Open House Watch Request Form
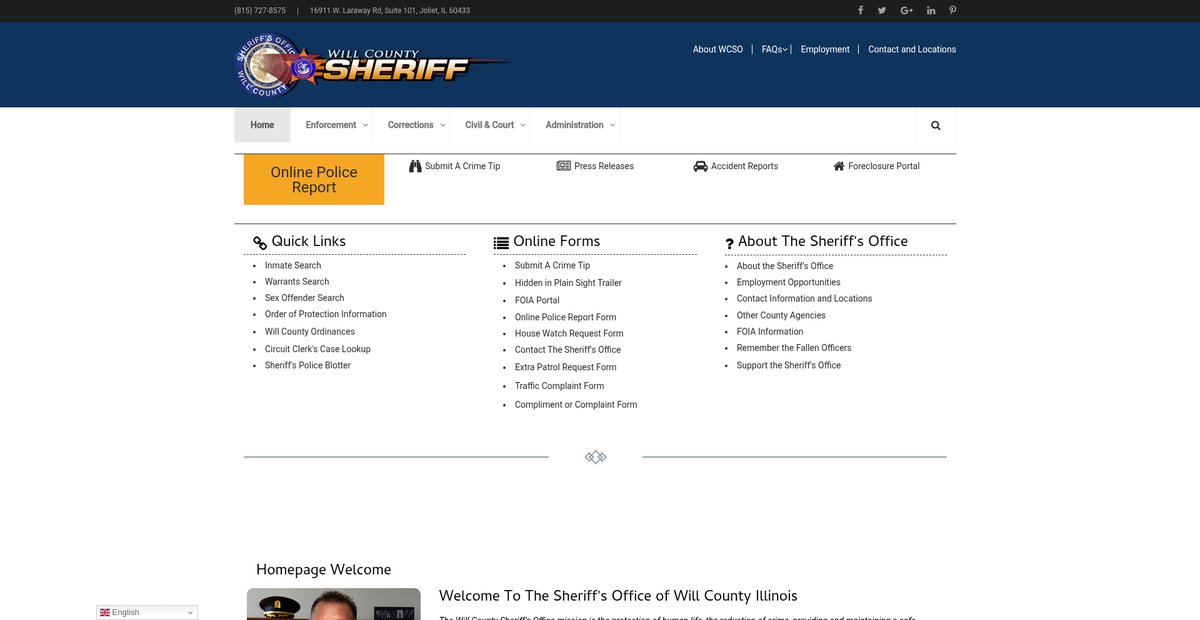Viewport: 1200px width, 620px height. click(x=569, y=334)
